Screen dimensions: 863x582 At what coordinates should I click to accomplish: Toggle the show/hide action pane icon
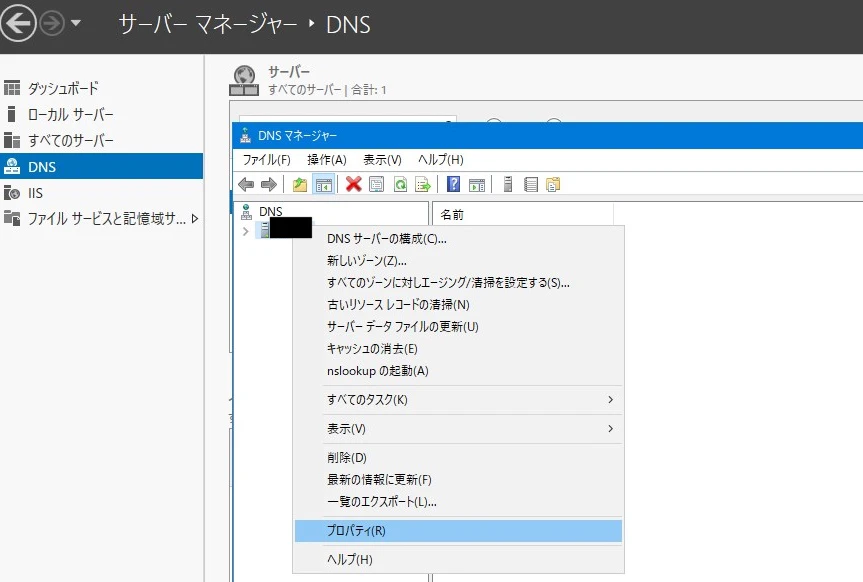tap(477, 185)
